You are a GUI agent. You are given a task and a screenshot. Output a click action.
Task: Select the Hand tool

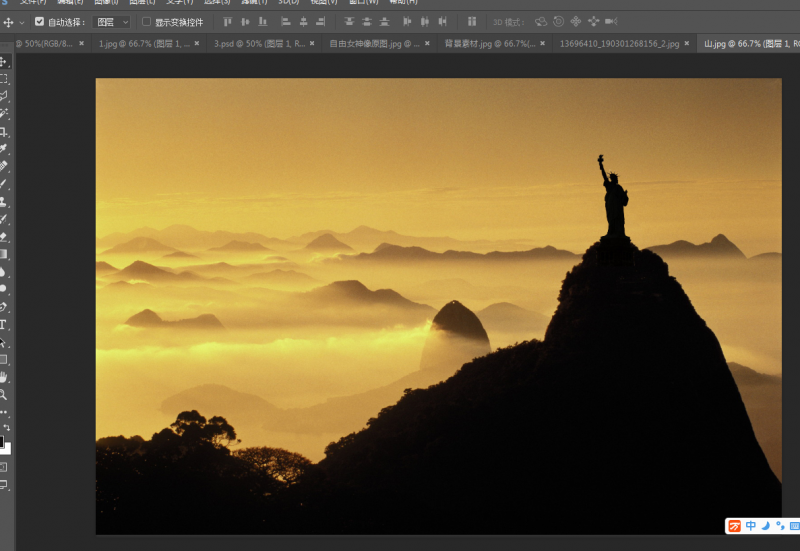4,377
